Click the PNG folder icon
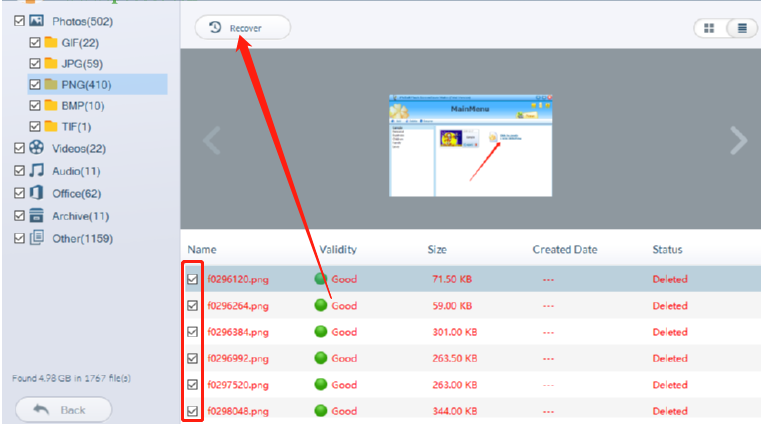 tap(51, 84)
